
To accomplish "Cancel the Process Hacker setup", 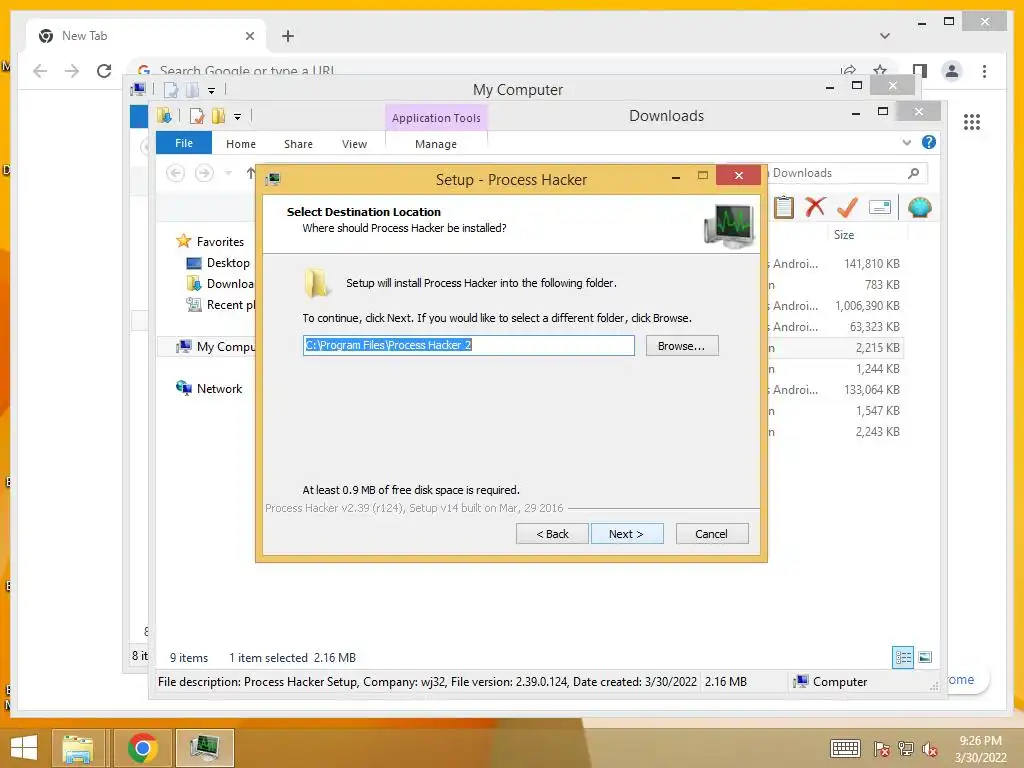I will pos(712,534).
